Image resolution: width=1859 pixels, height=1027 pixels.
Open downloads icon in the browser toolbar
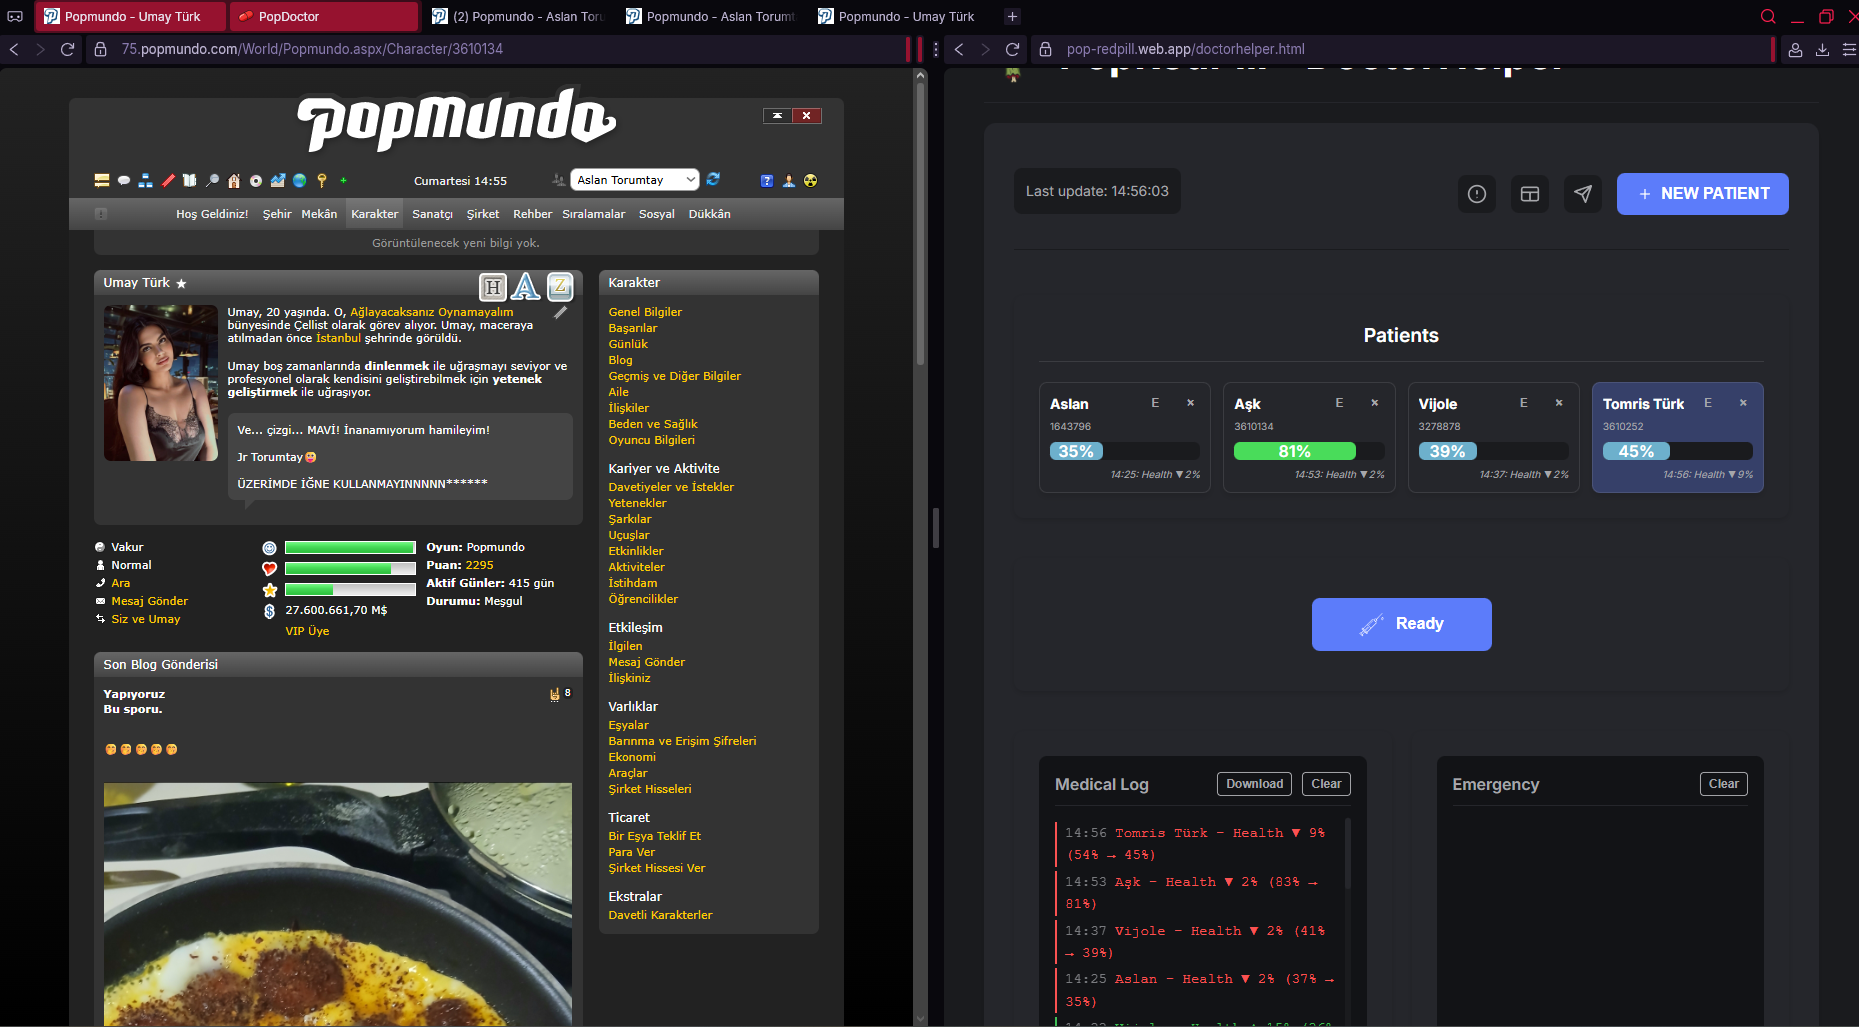click(x=1823, y=49)
